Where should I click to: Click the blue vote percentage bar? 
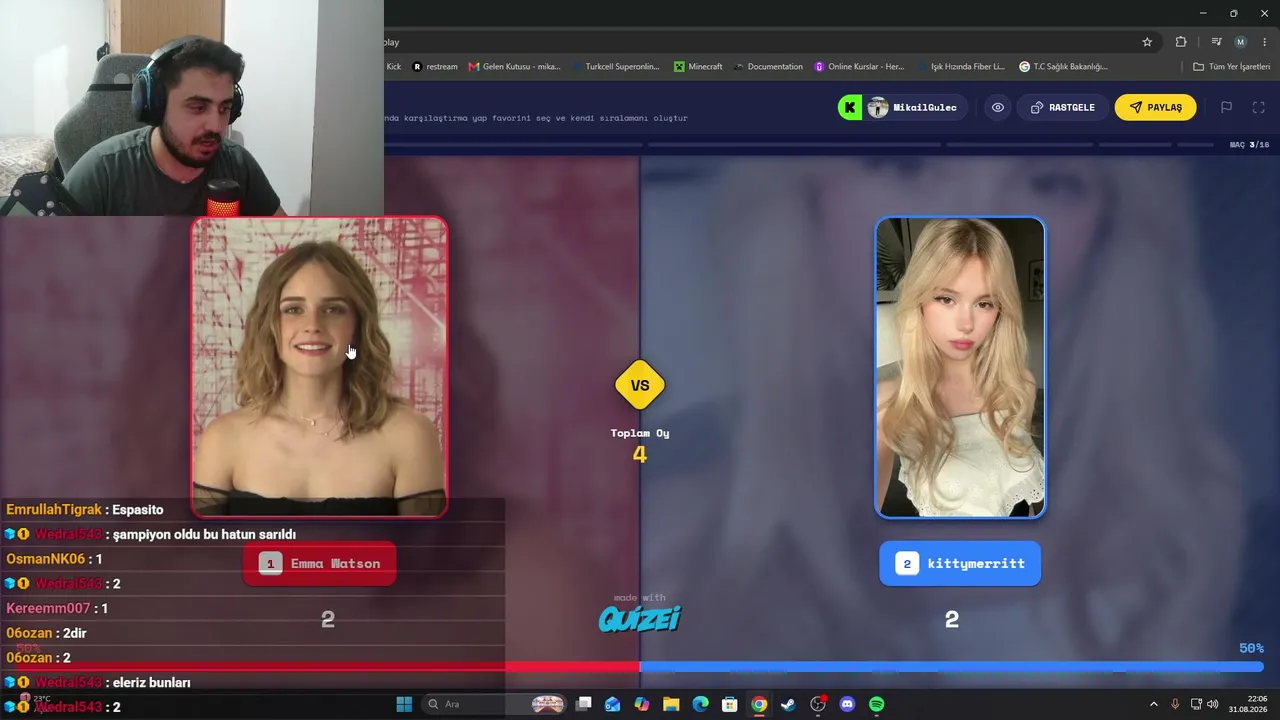pos(952,666)
